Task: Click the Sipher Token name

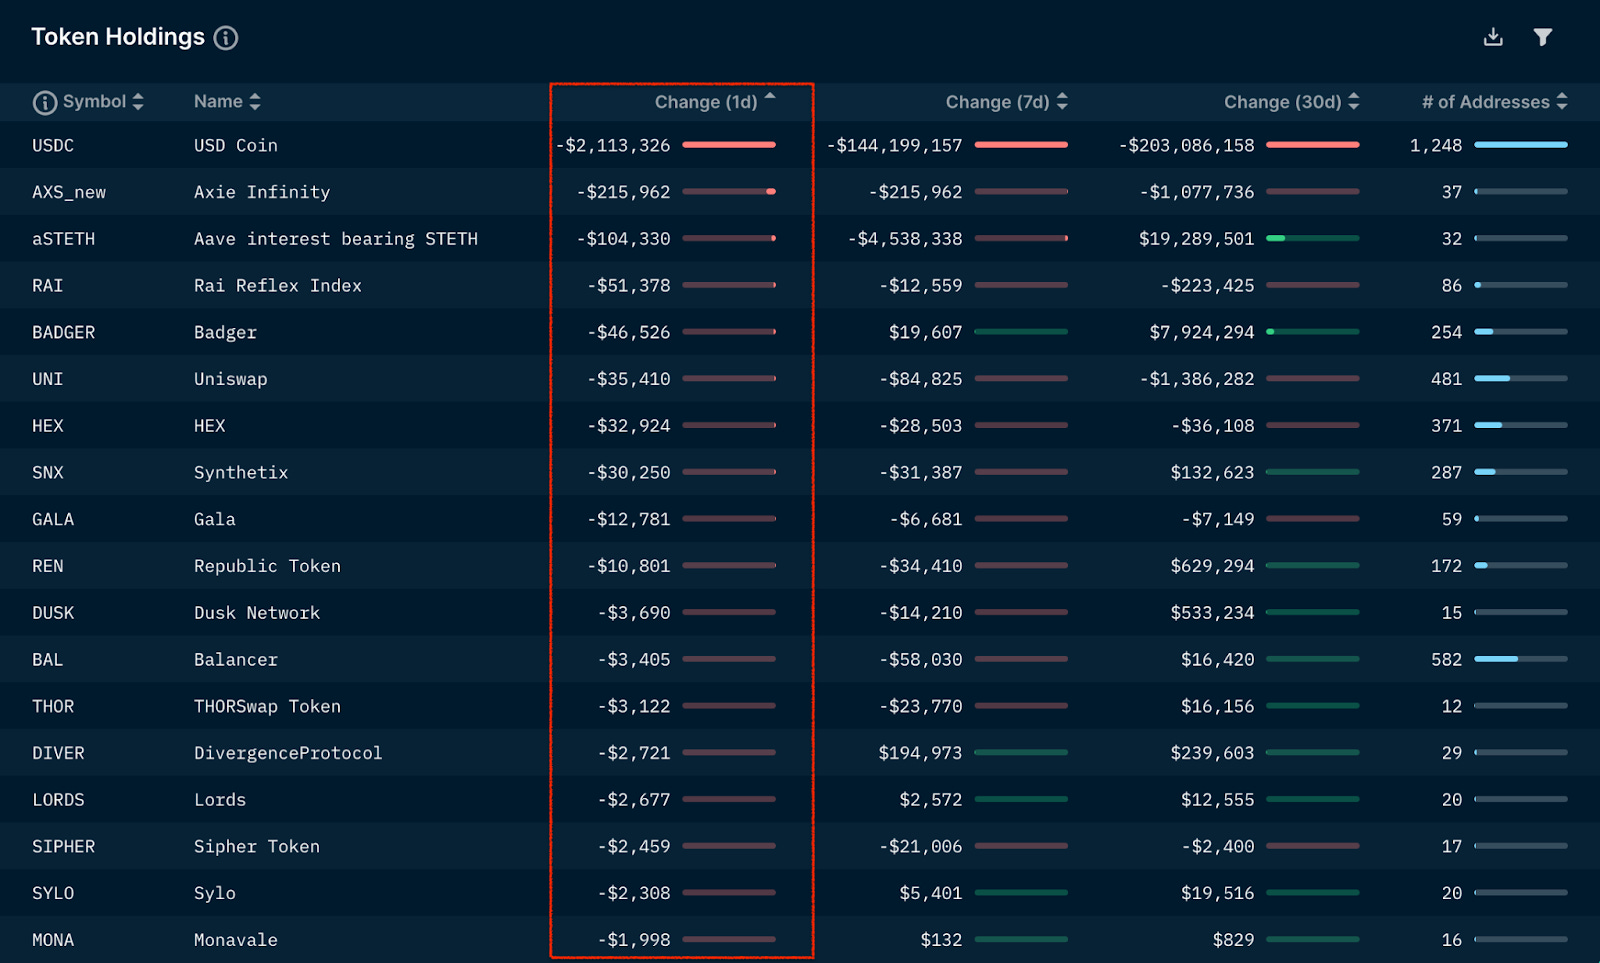Action: (257, 847)
